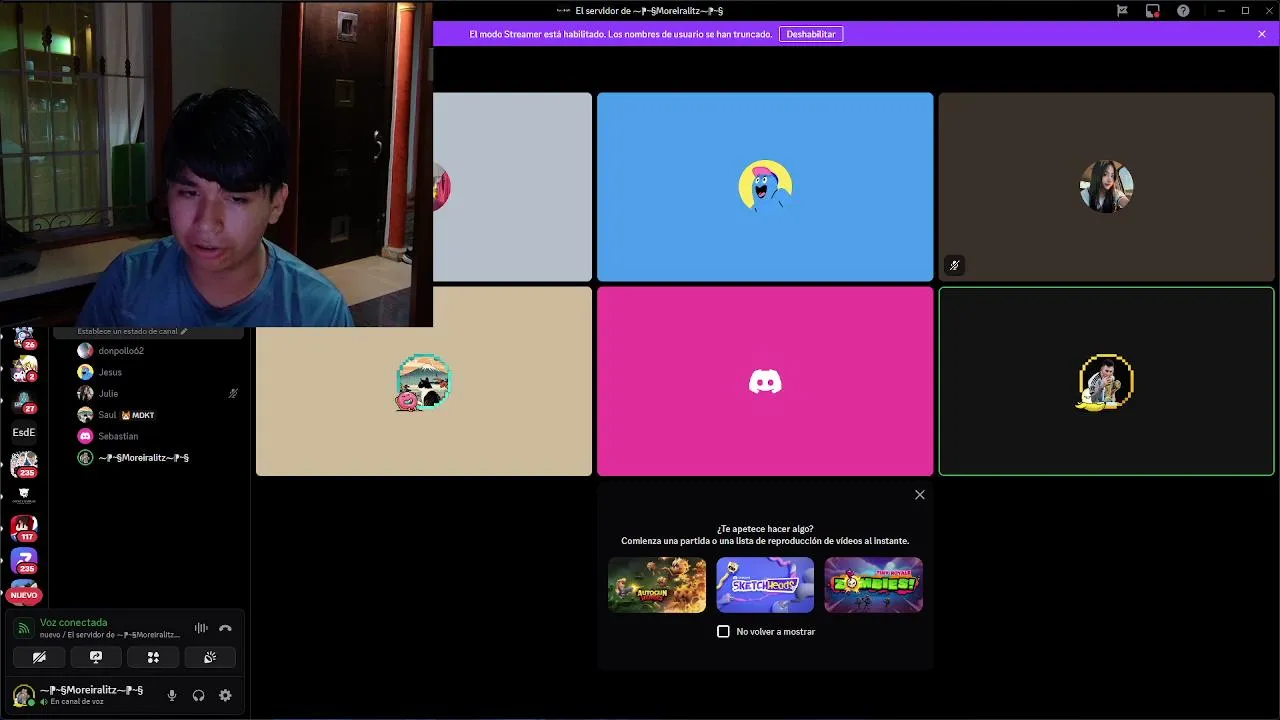Screen dimensions: 1280x720
Task: Select the grey participant tile next to the webcam overlay
Action: [x=512, y=187]
